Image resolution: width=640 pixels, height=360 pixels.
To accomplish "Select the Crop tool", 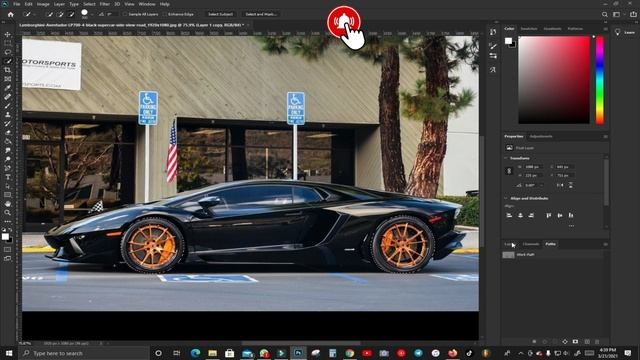I will coord(7,70).
